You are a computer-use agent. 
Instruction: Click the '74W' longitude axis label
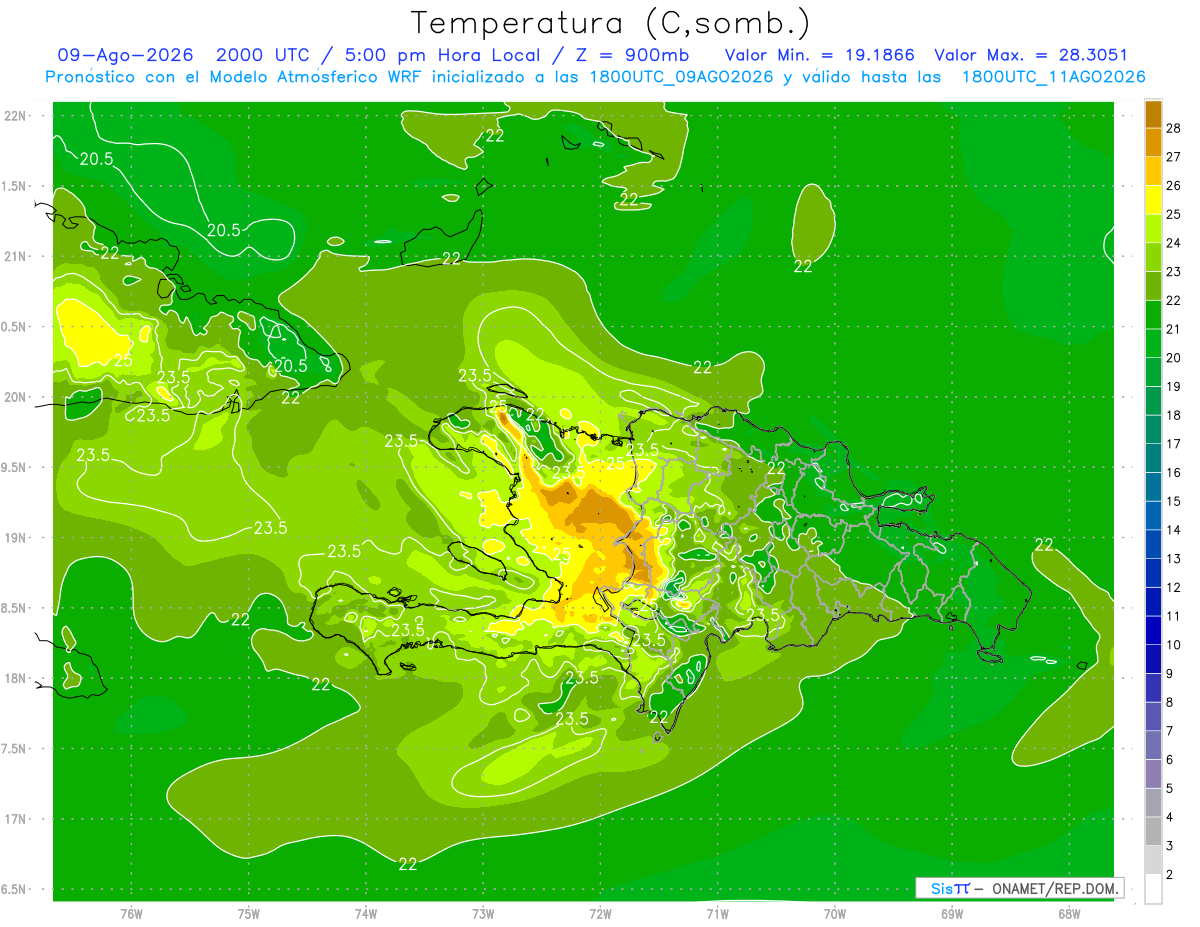(366, 914)
